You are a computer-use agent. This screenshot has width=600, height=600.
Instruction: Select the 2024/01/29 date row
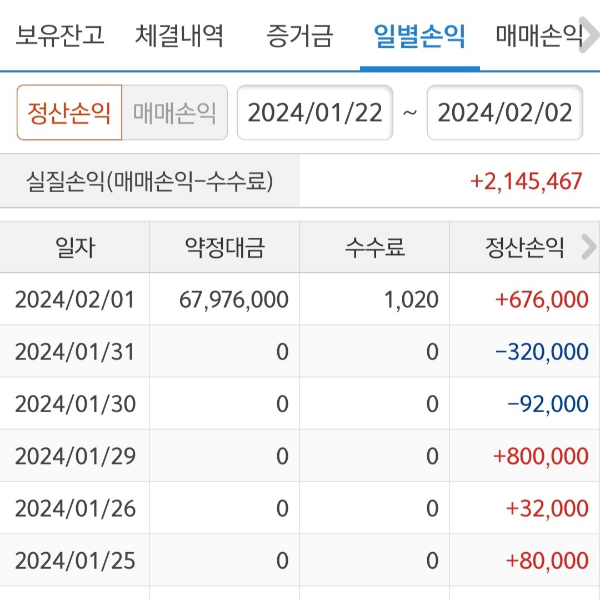[x=75, y=456]
